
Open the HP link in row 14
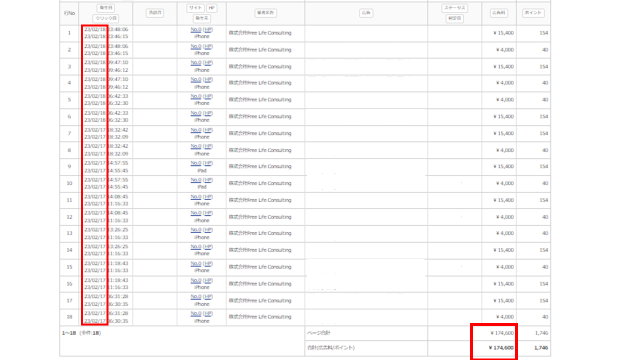click(208, 247)
